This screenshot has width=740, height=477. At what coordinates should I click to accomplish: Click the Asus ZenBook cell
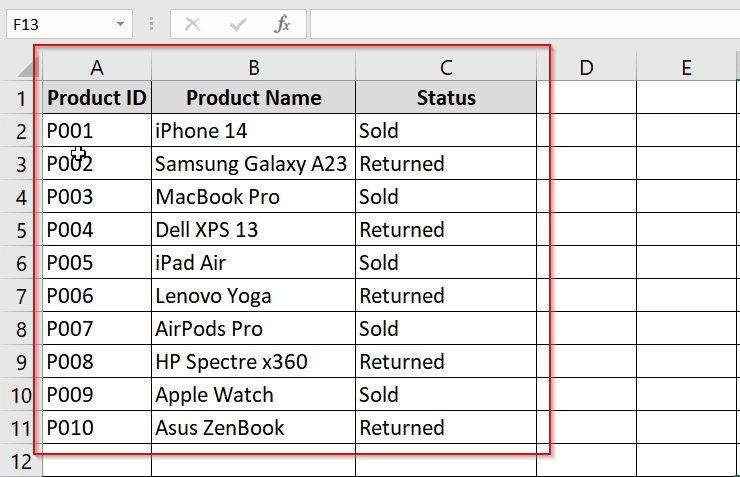point(253,427)
